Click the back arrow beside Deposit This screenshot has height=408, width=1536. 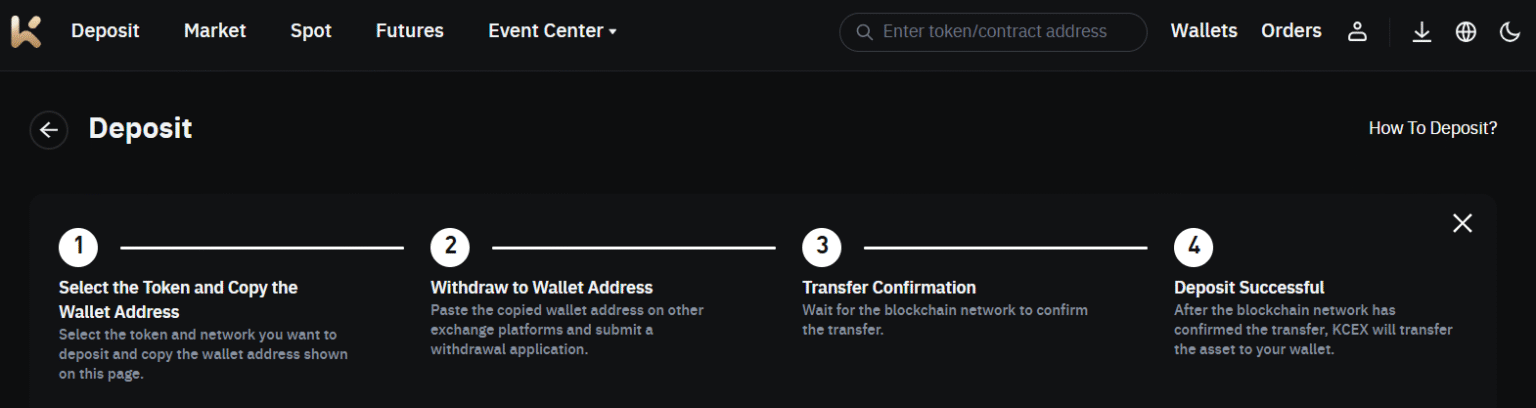pos(48,130)
